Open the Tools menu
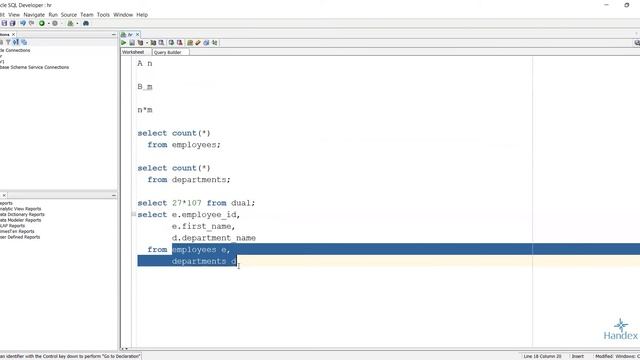This screenshot has width=640, height=360. [x=103, y=15]
